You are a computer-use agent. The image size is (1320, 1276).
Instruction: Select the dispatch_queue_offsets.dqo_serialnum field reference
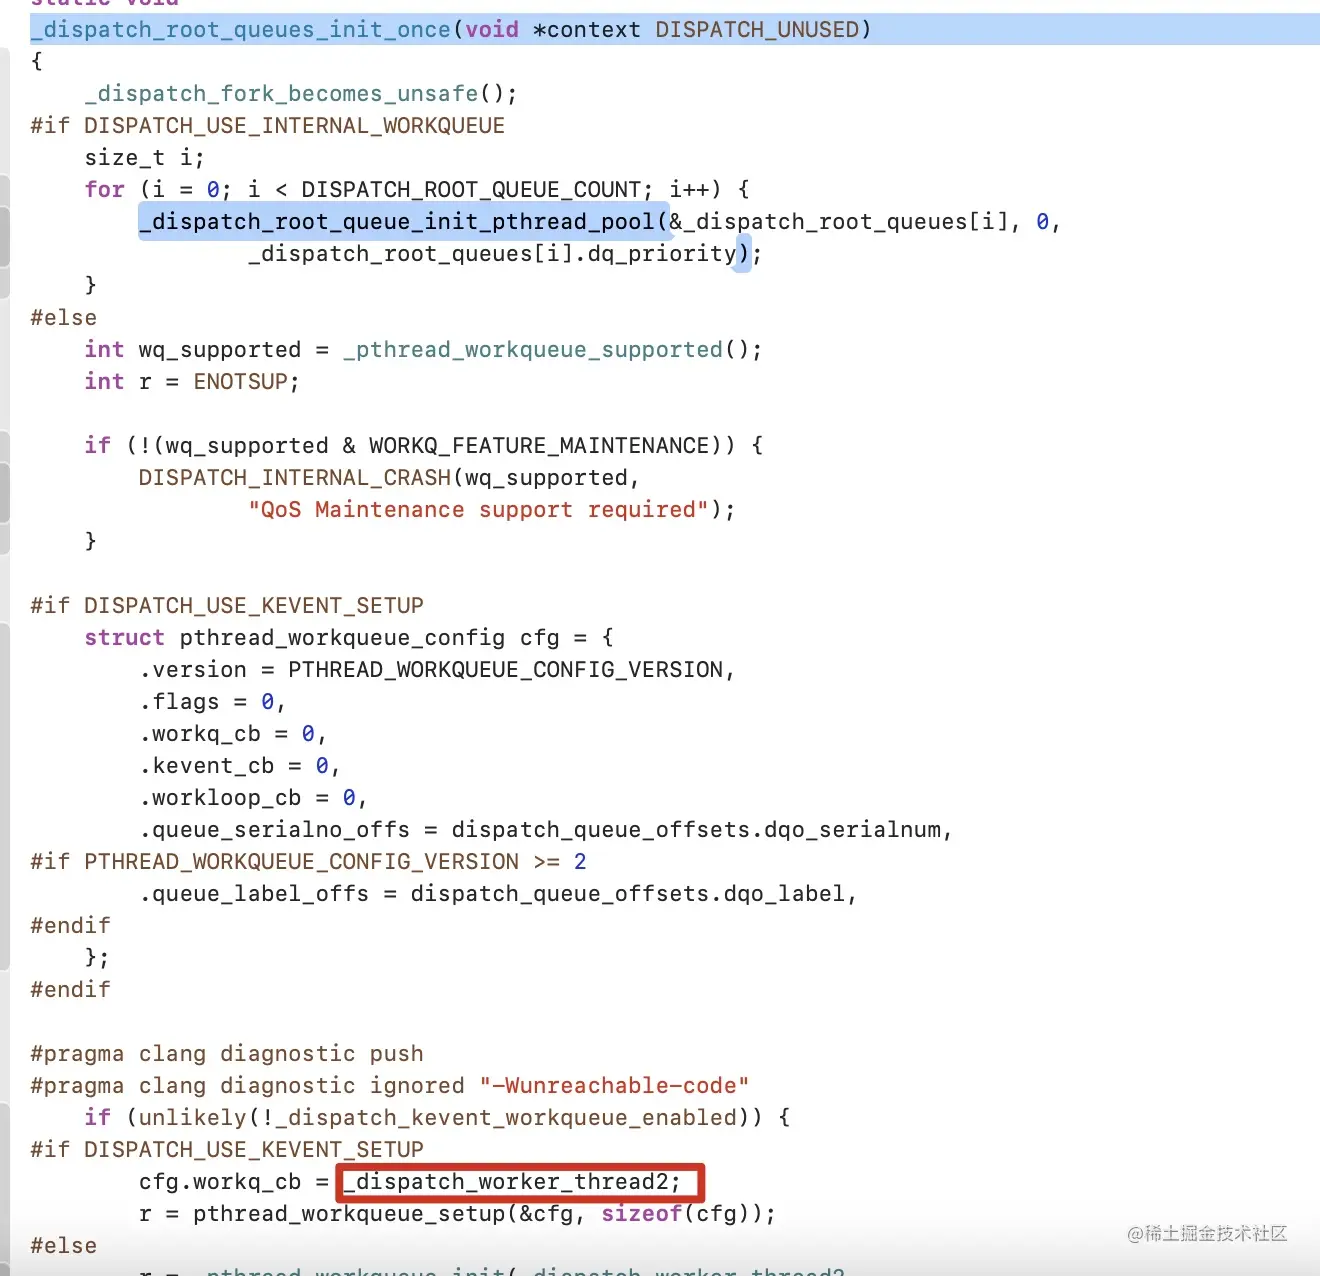tap(697, 829)
